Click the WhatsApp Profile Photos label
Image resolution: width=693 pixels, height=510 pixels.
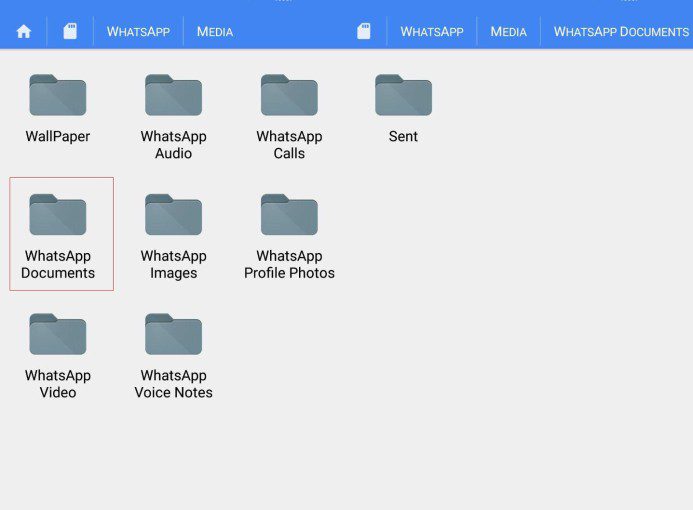289,264
